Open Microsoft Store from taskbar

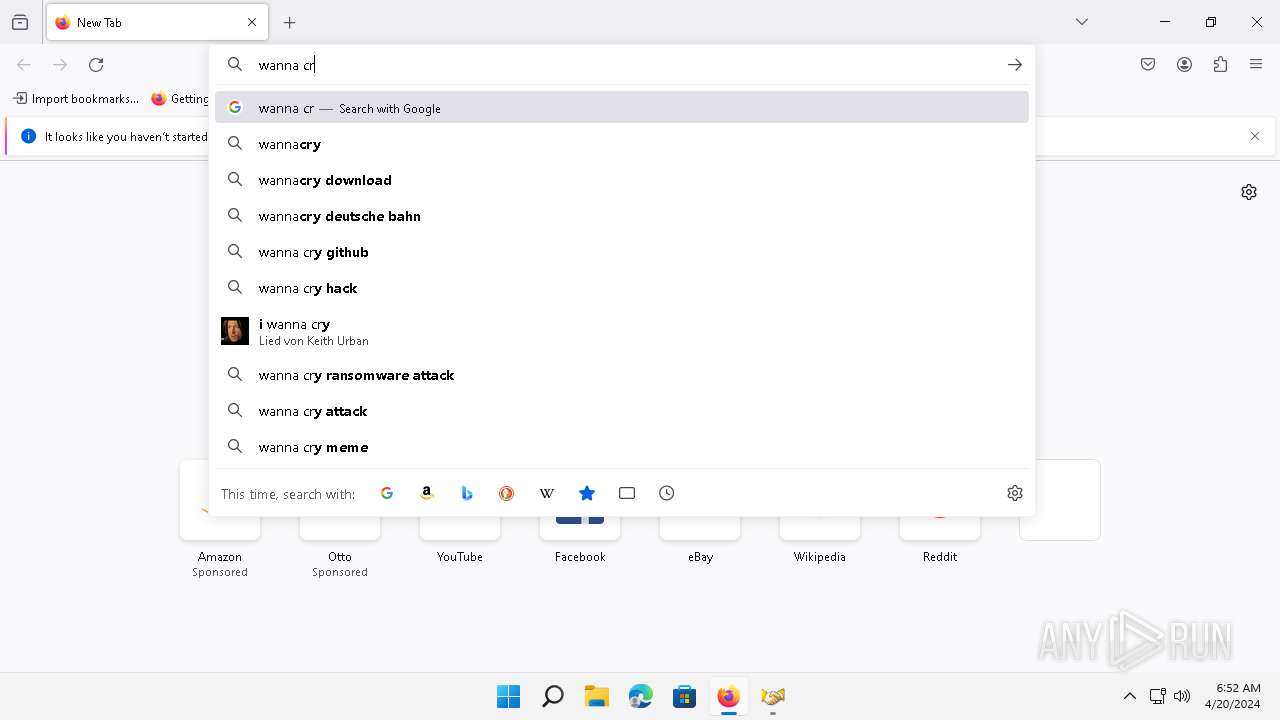[684, 696]
